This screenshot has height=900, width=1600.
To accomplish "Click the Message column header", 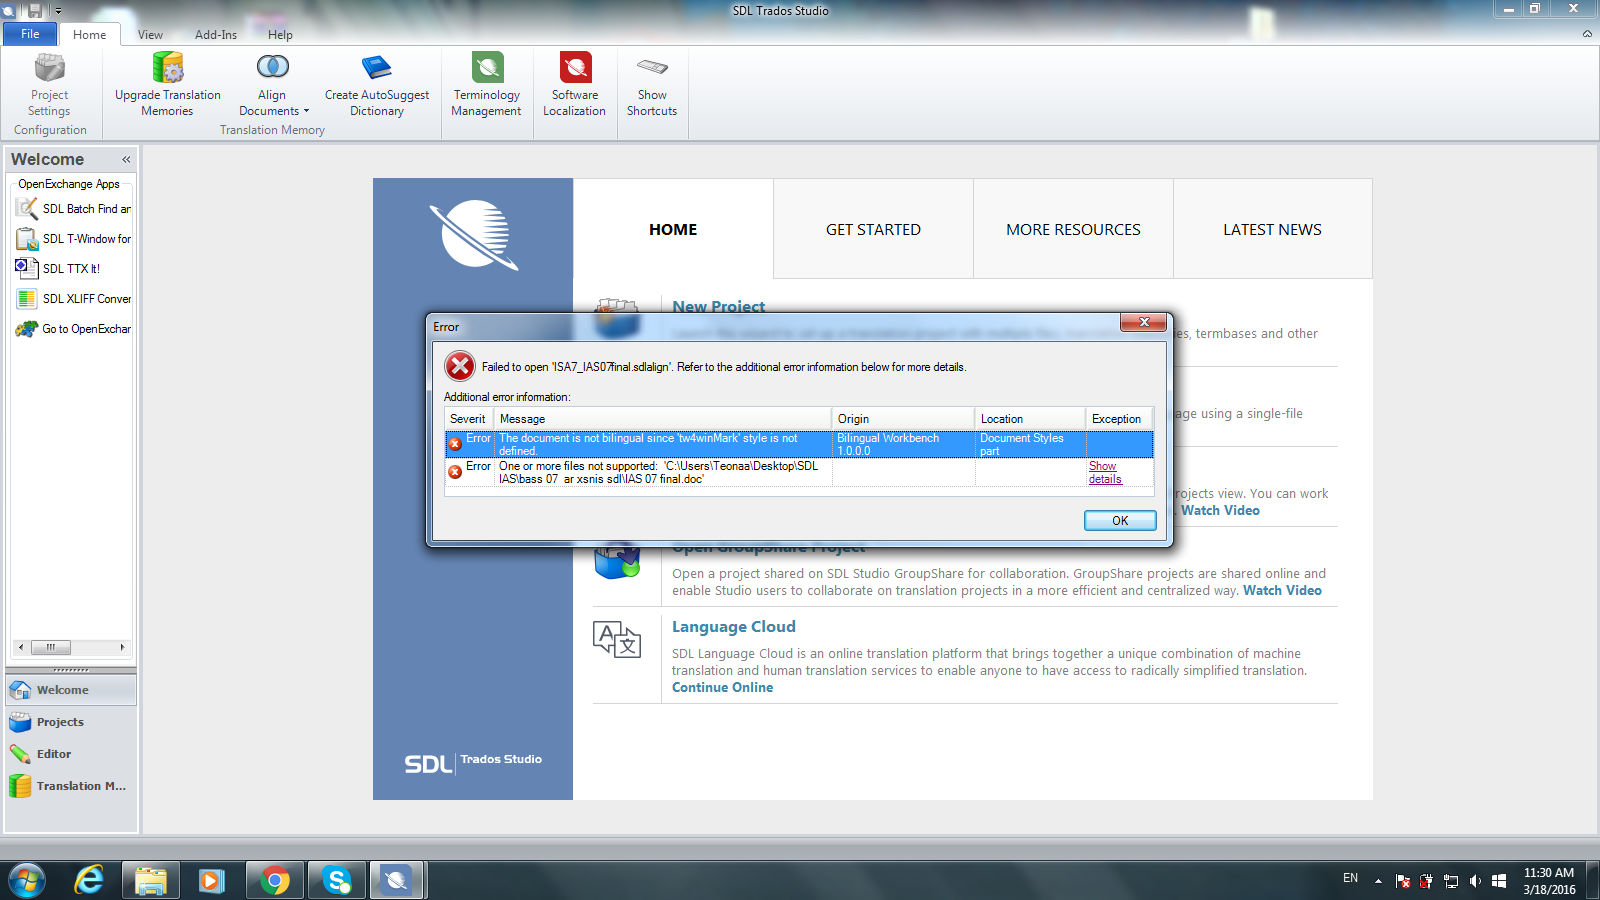I will click(x=662, y=419).
